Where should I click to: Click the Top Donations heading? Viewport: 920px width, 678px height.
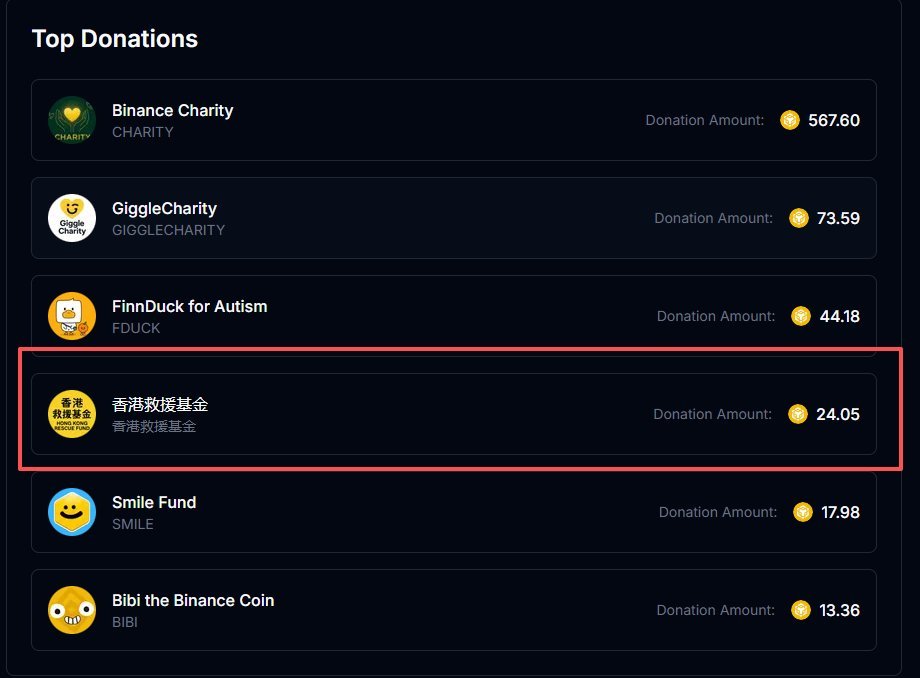(x=115, y=39)
